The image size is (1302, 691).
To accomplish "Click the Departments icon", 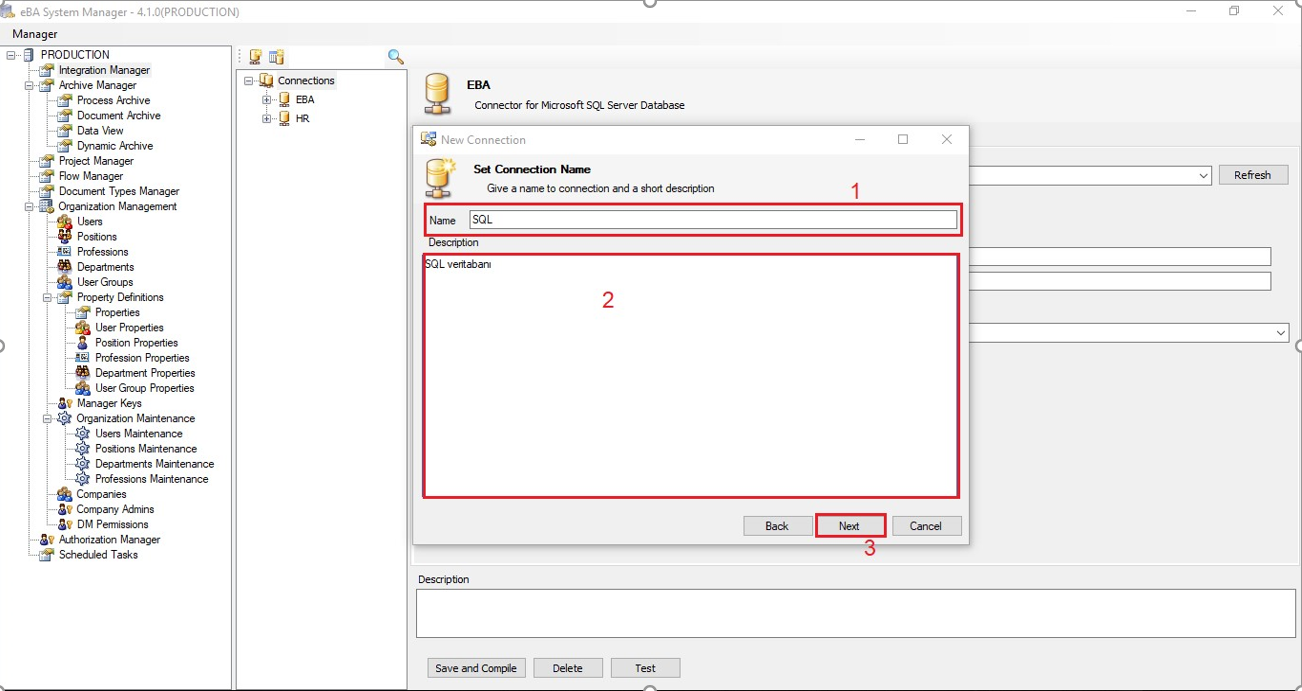I will 65,267.
